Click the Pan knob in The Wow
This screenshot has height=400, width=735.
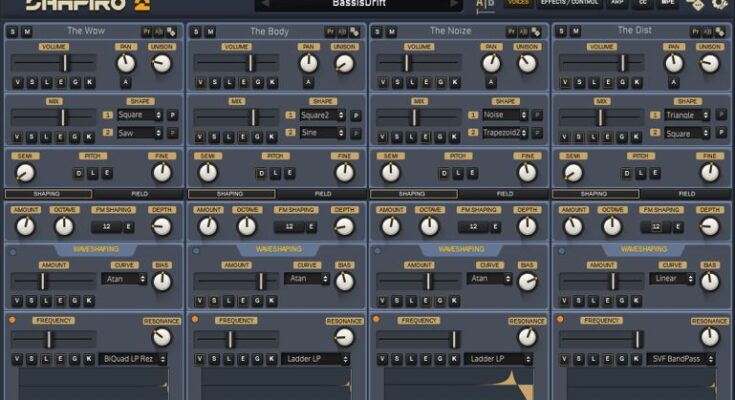tap(125, 64)
